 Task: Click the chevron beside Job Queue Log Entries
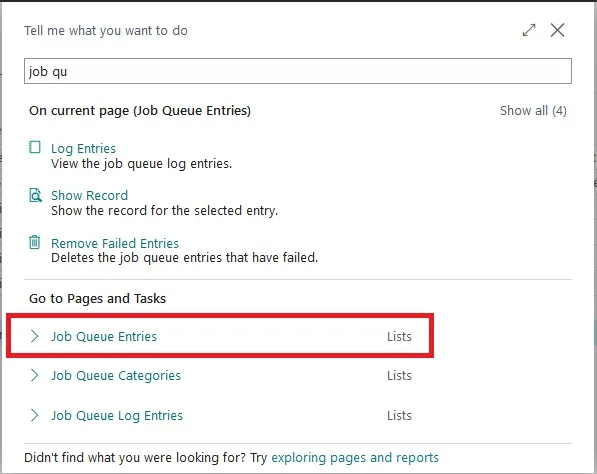pos(34,415)
